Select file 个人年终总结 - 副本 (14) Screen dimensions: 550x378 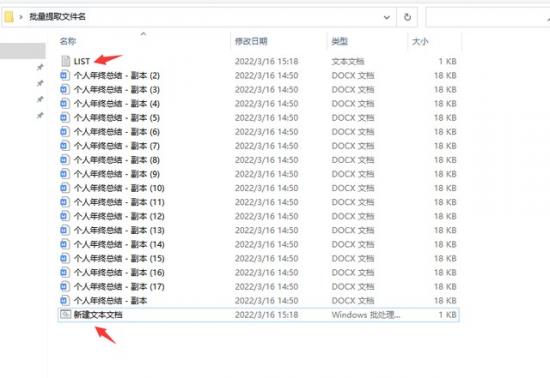119,244
